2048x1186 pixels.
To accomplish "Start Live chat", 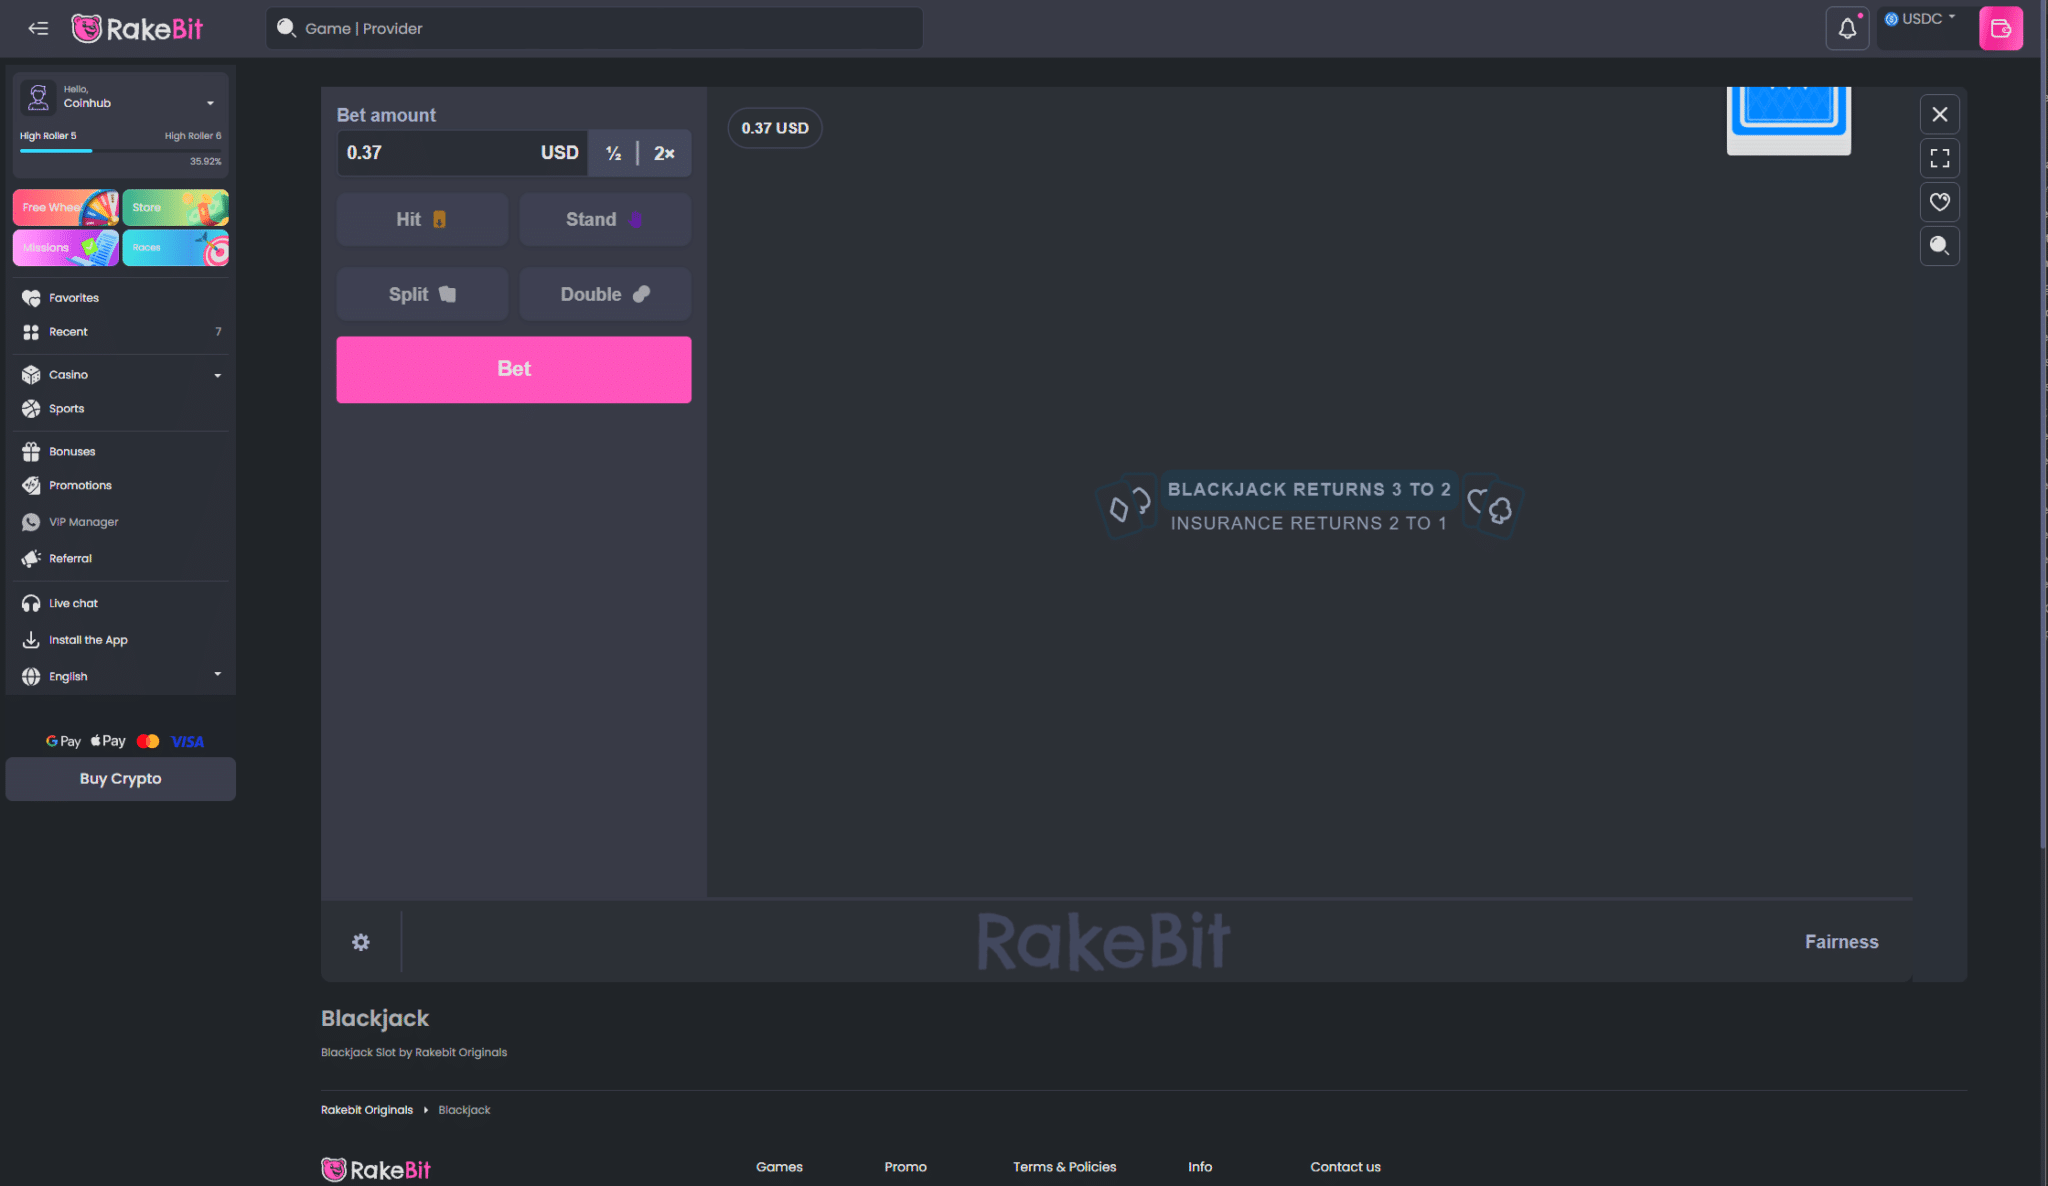I will (121, 604).
